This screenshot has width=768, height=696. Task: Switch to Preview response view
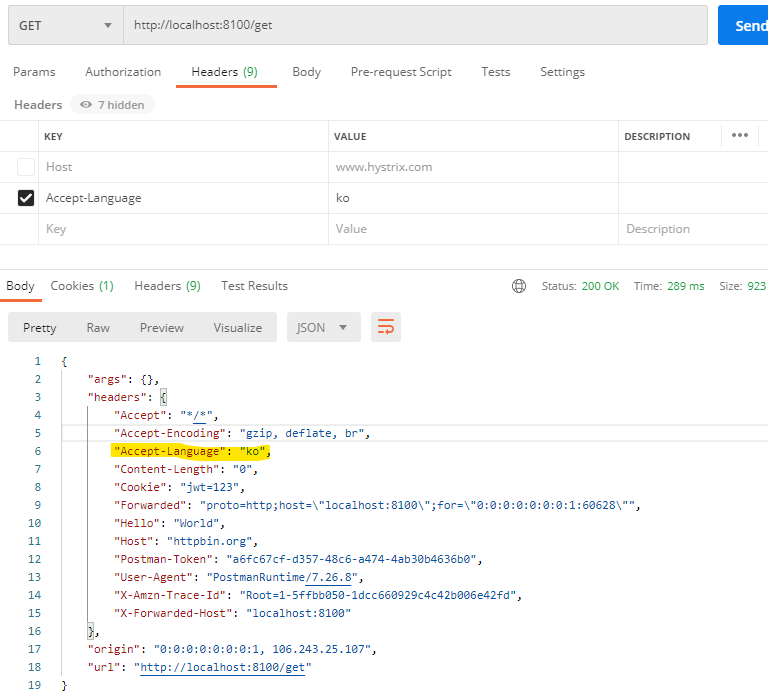pos(162,328)
